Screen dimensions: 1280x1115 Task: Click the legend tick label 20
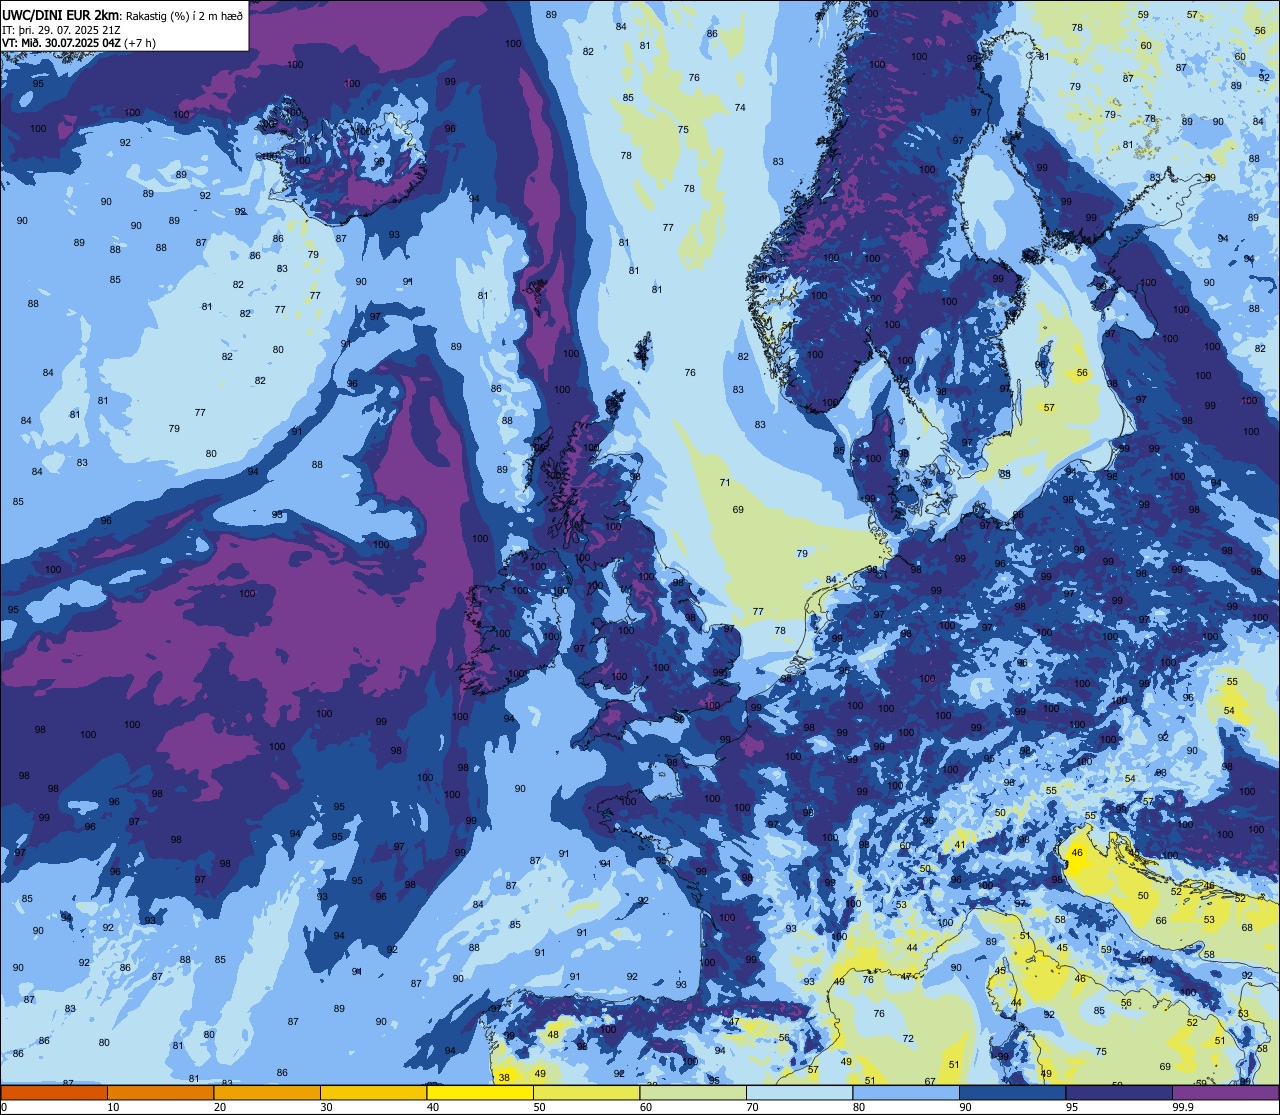(x=220, y=1107)
